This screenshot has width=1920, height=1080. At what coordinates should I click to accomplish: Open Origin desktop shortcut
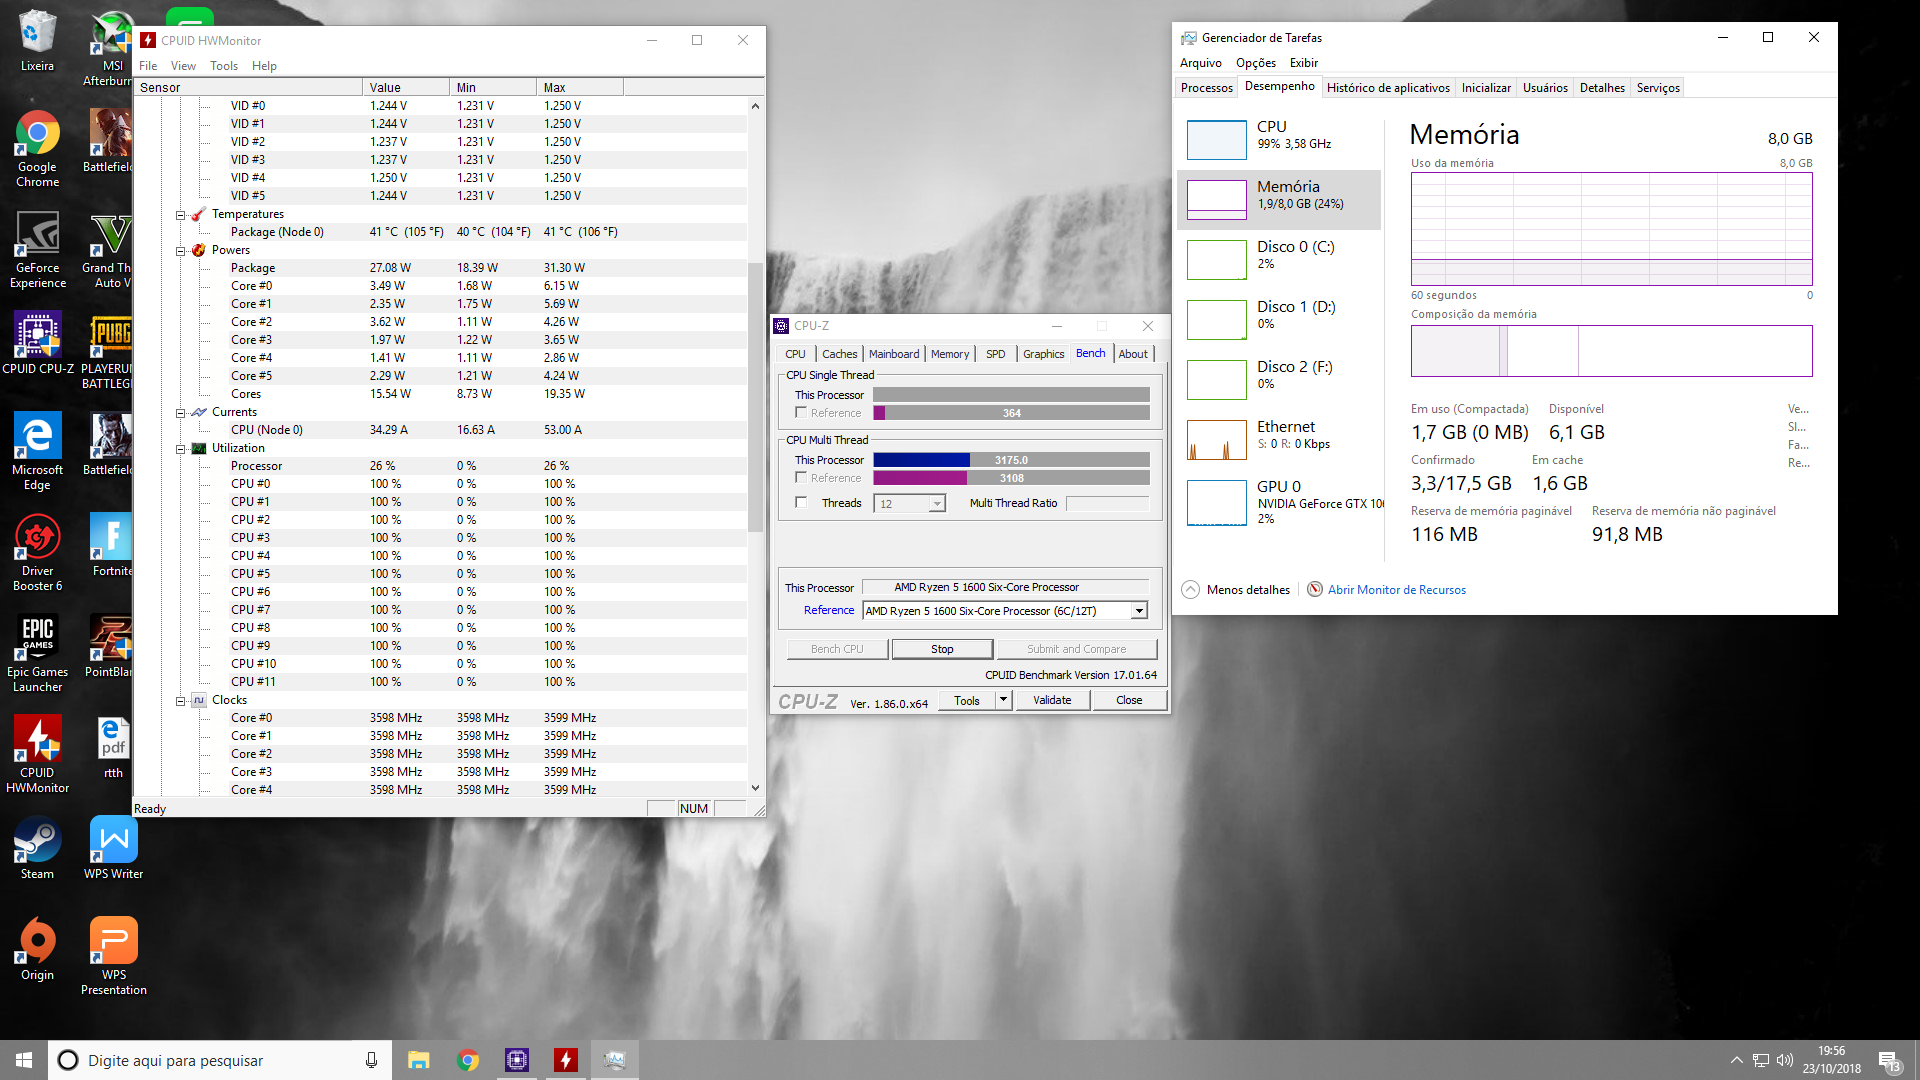click(x=37, y=949)
